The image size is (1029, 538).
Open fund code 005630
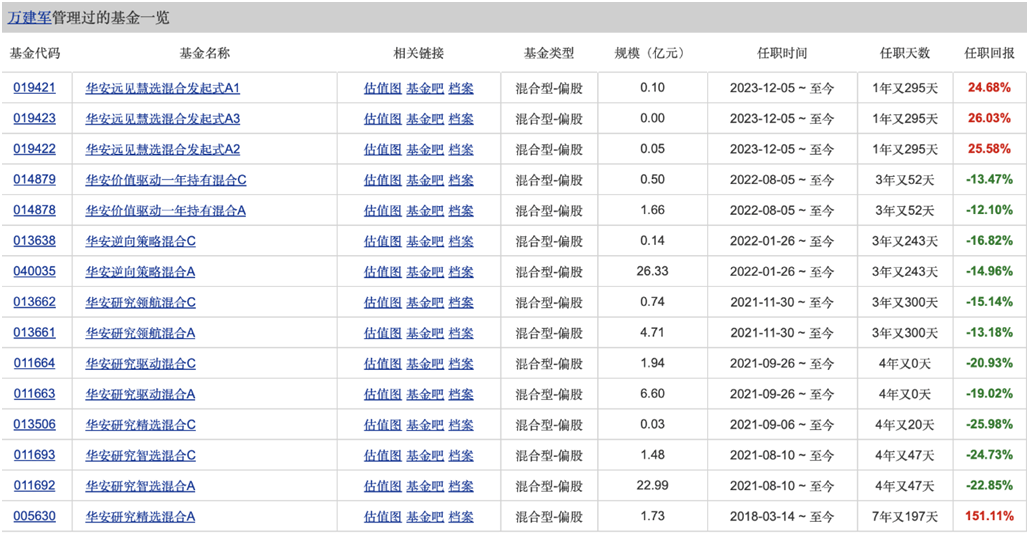[34, 517]
